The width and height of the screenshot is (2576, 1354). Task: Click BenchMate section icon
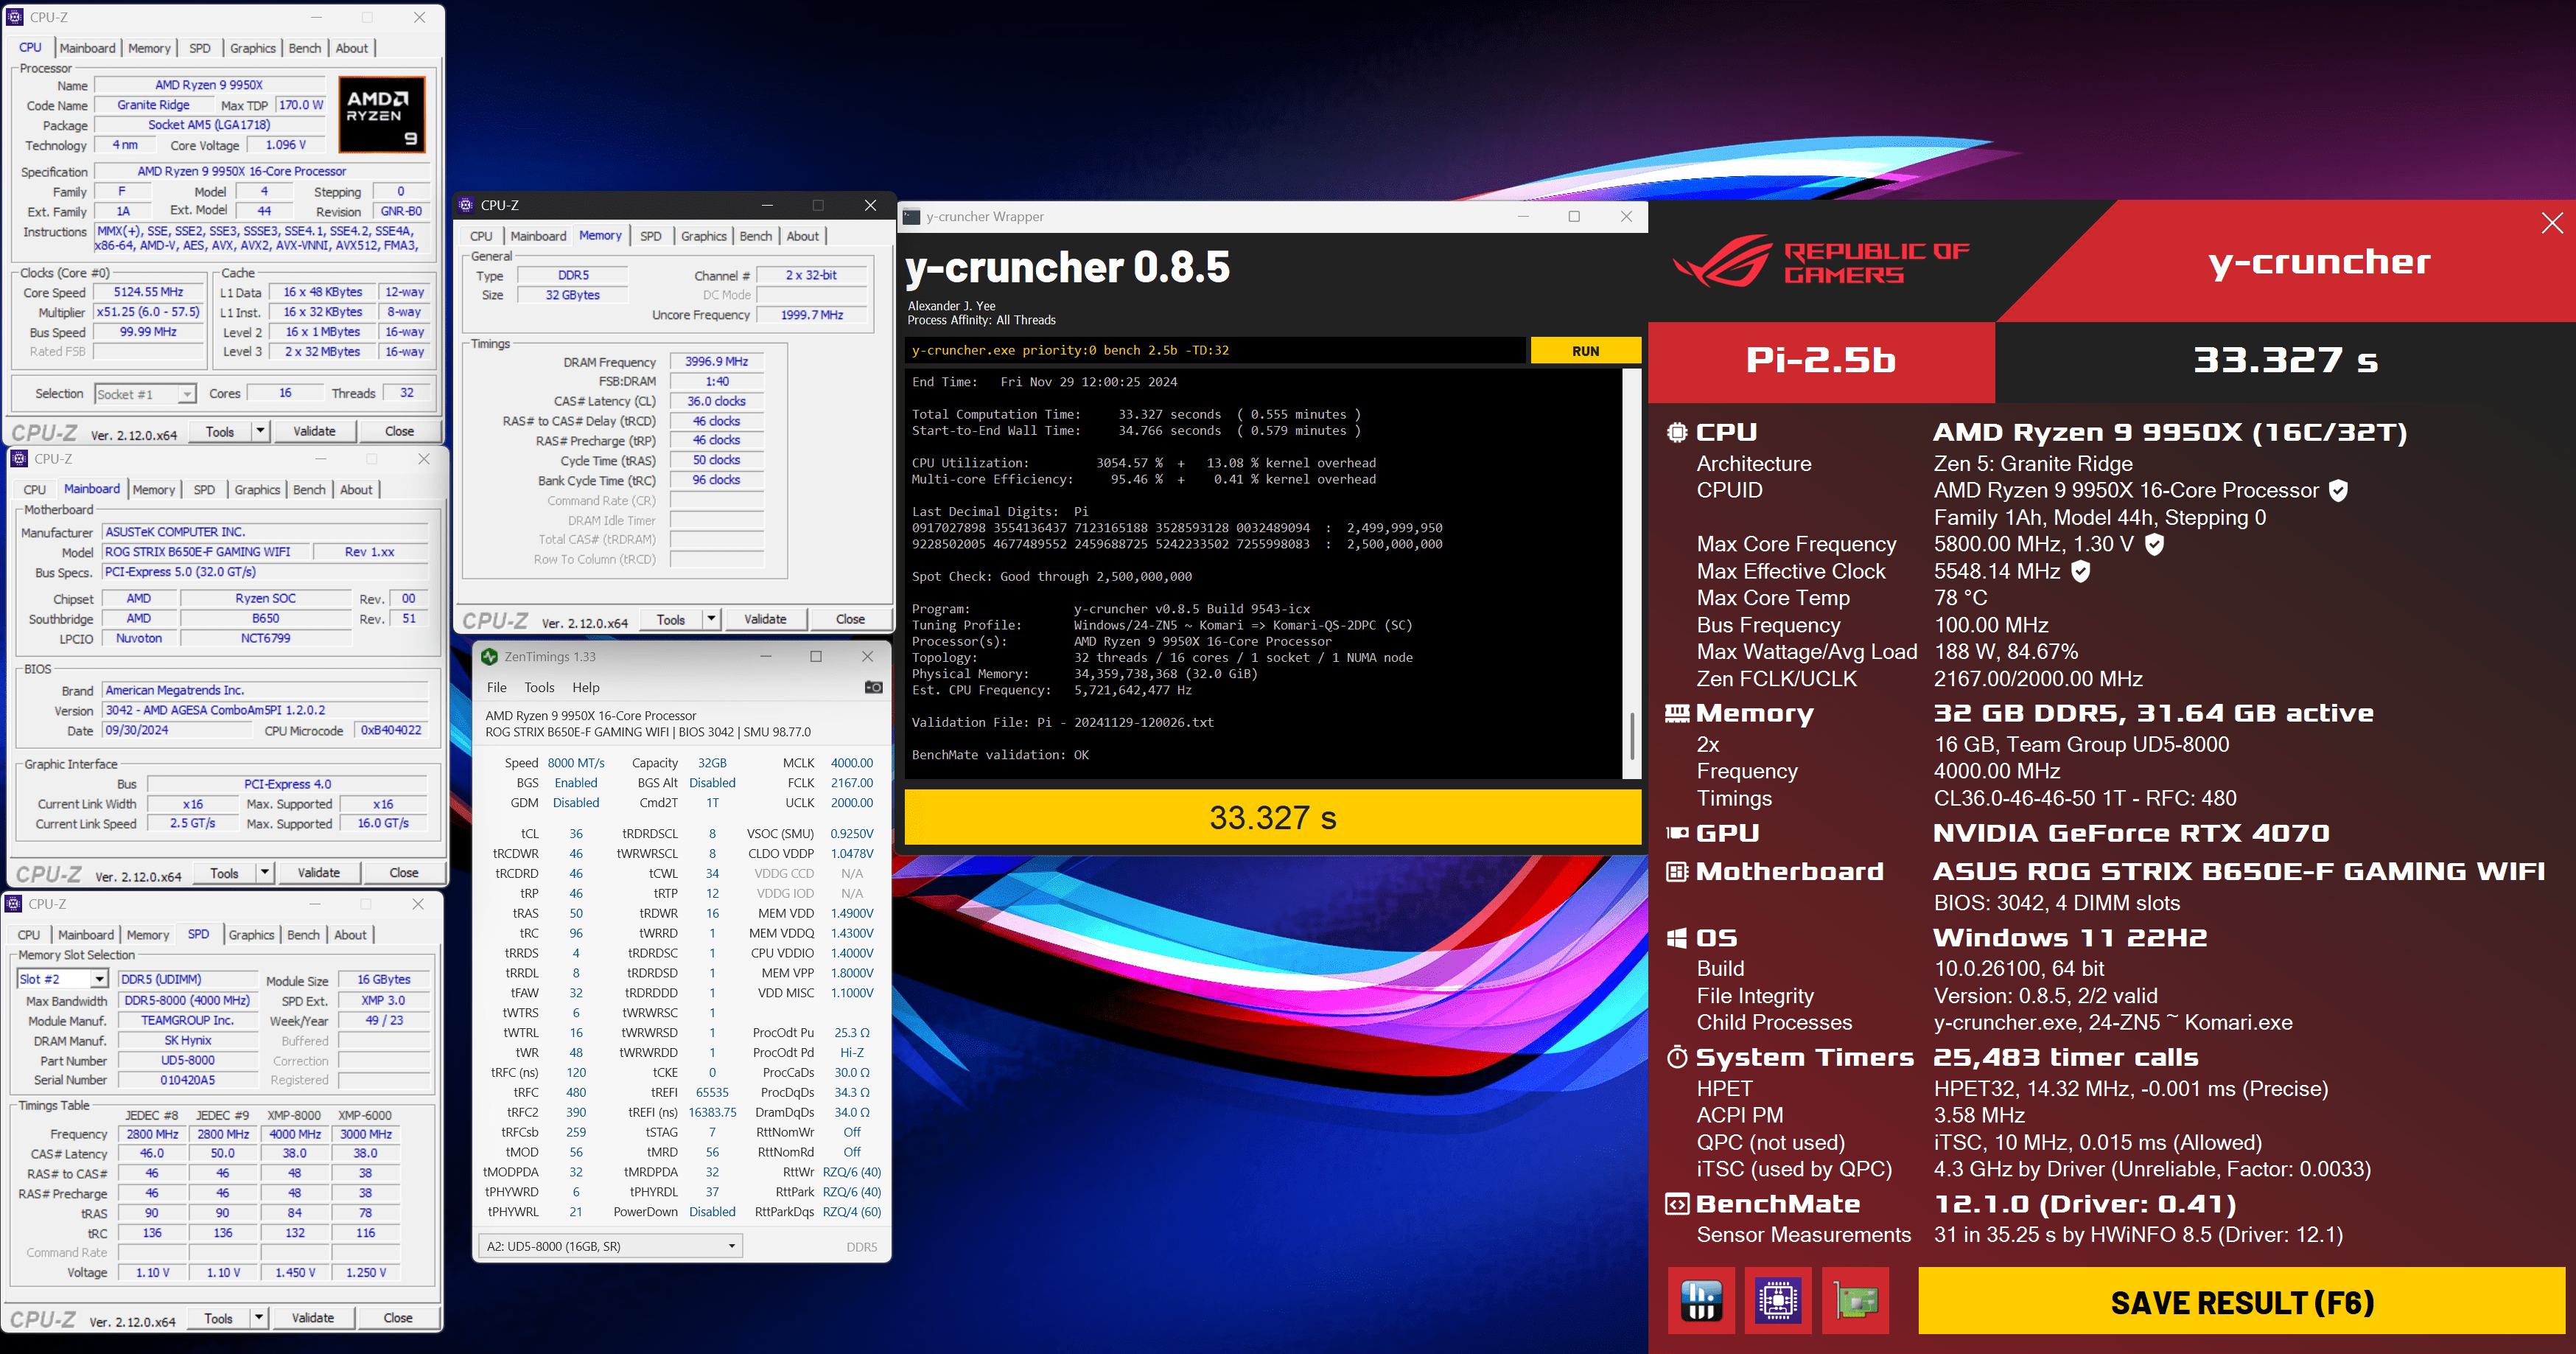pyautogui.click(x=1677, y=1204)
